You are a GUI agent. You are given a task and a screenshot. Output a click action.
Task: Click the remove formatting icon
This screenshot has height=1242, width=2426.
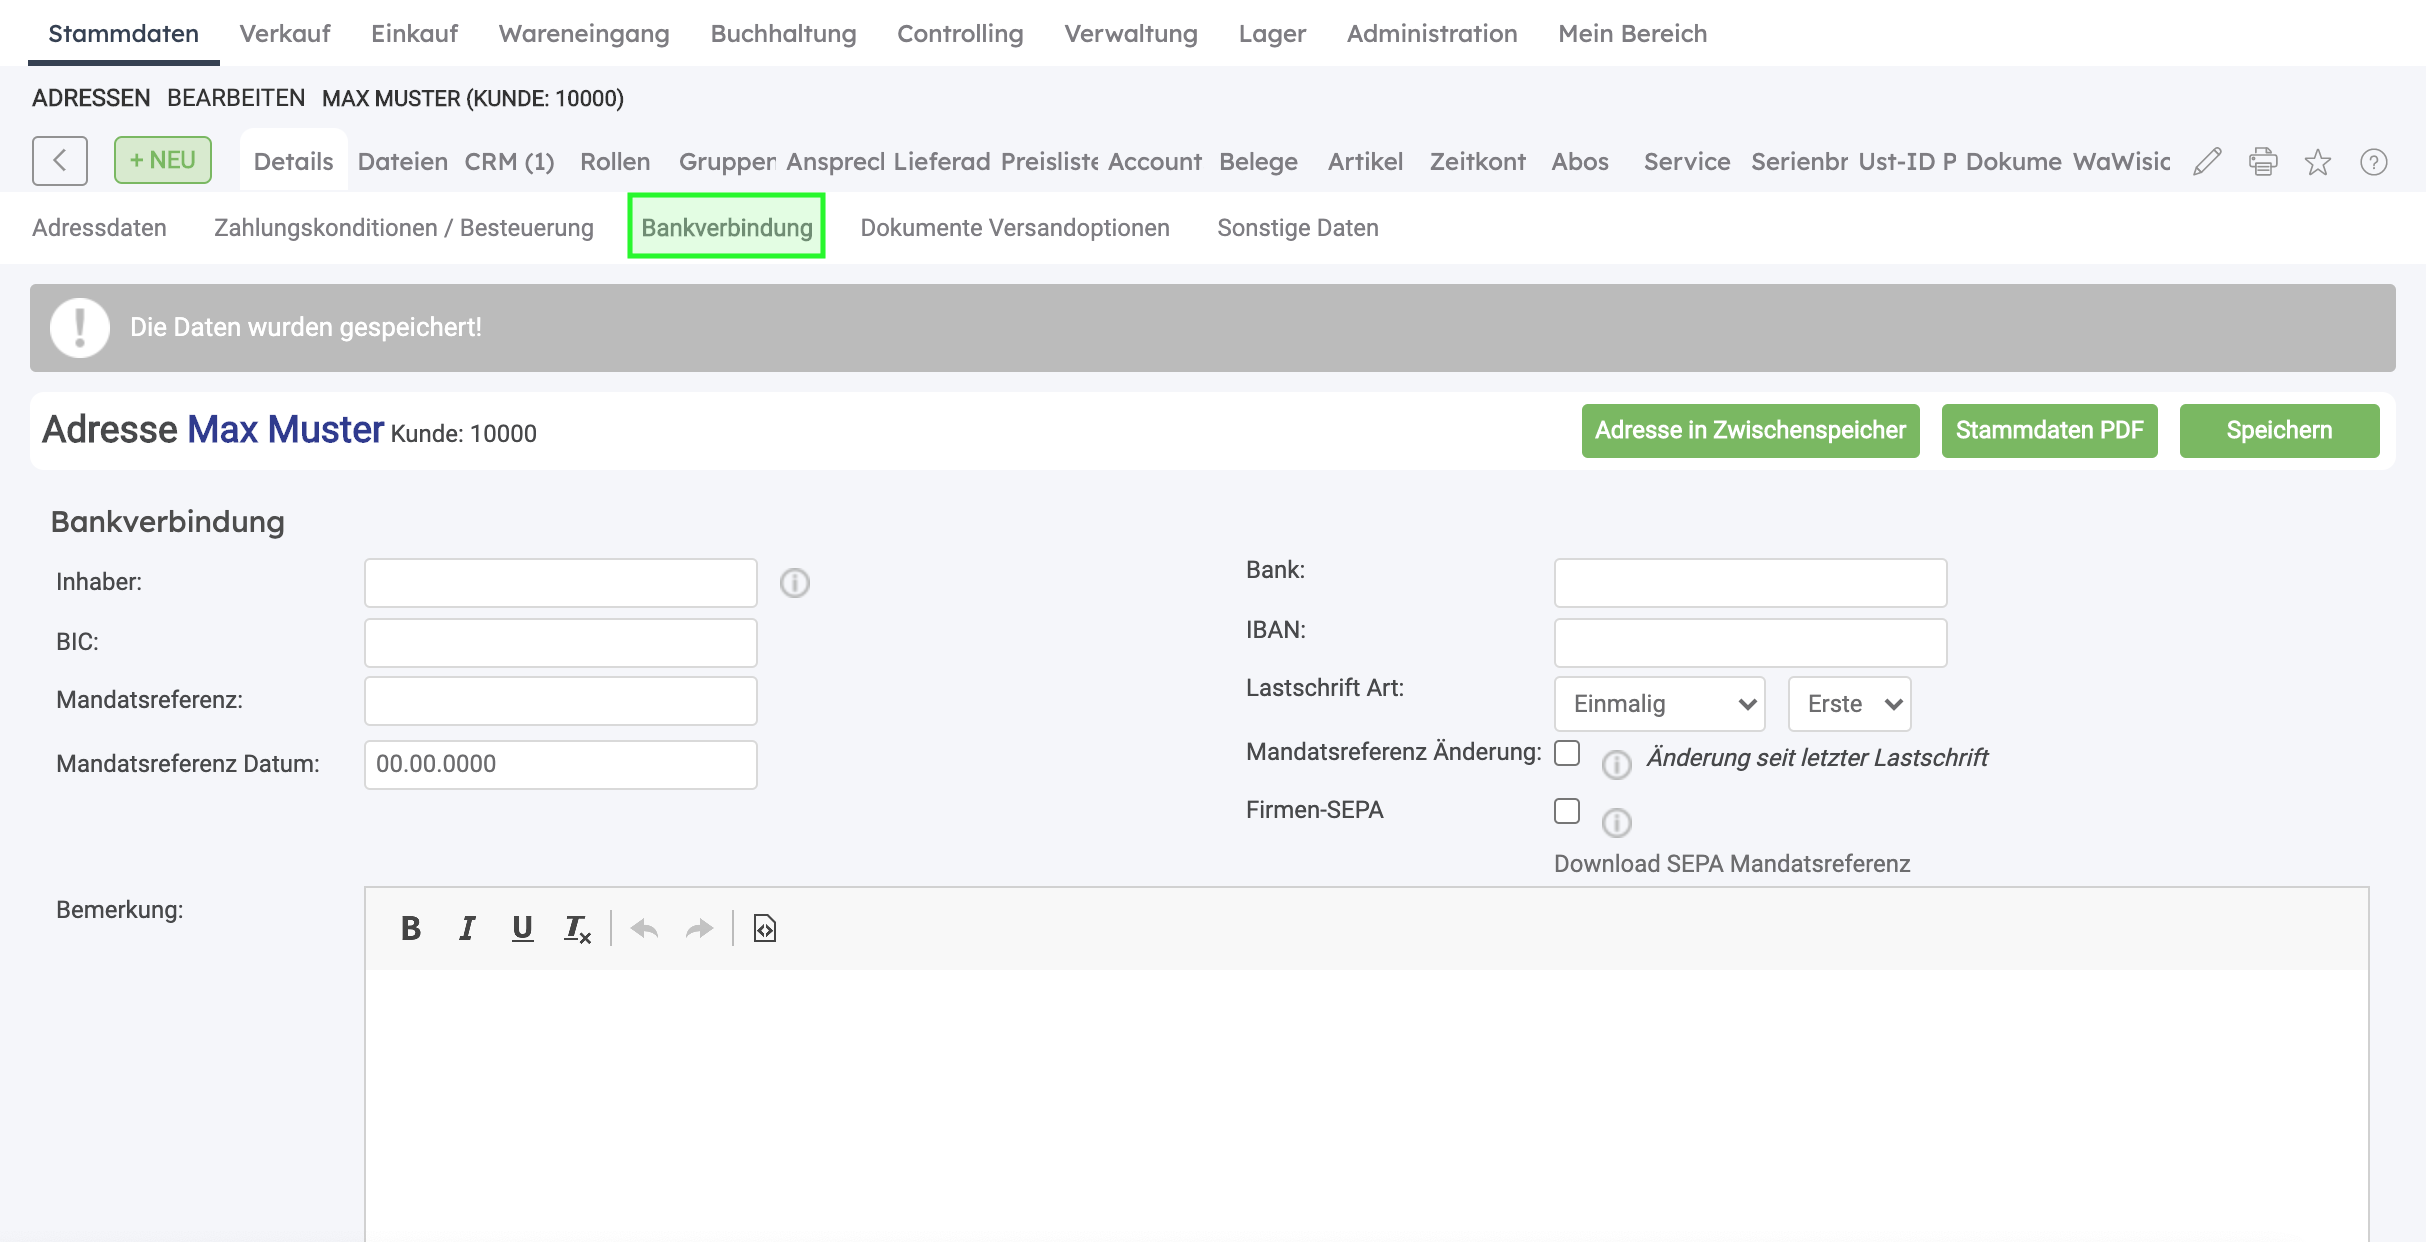coord(577,929)
